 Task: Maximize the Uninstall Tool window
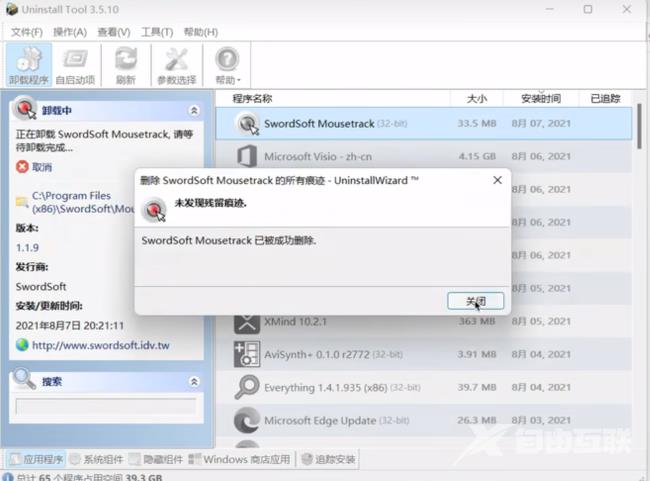coord(588,9)
